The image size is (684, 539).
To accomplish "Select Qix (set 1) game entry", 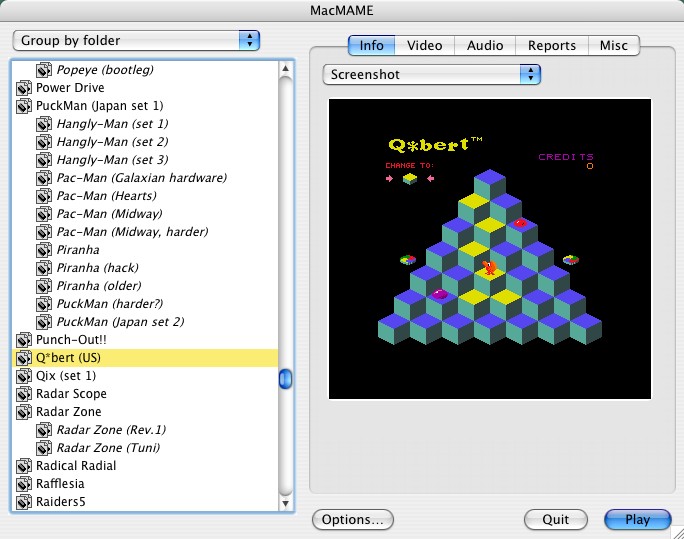I will 145,375.
